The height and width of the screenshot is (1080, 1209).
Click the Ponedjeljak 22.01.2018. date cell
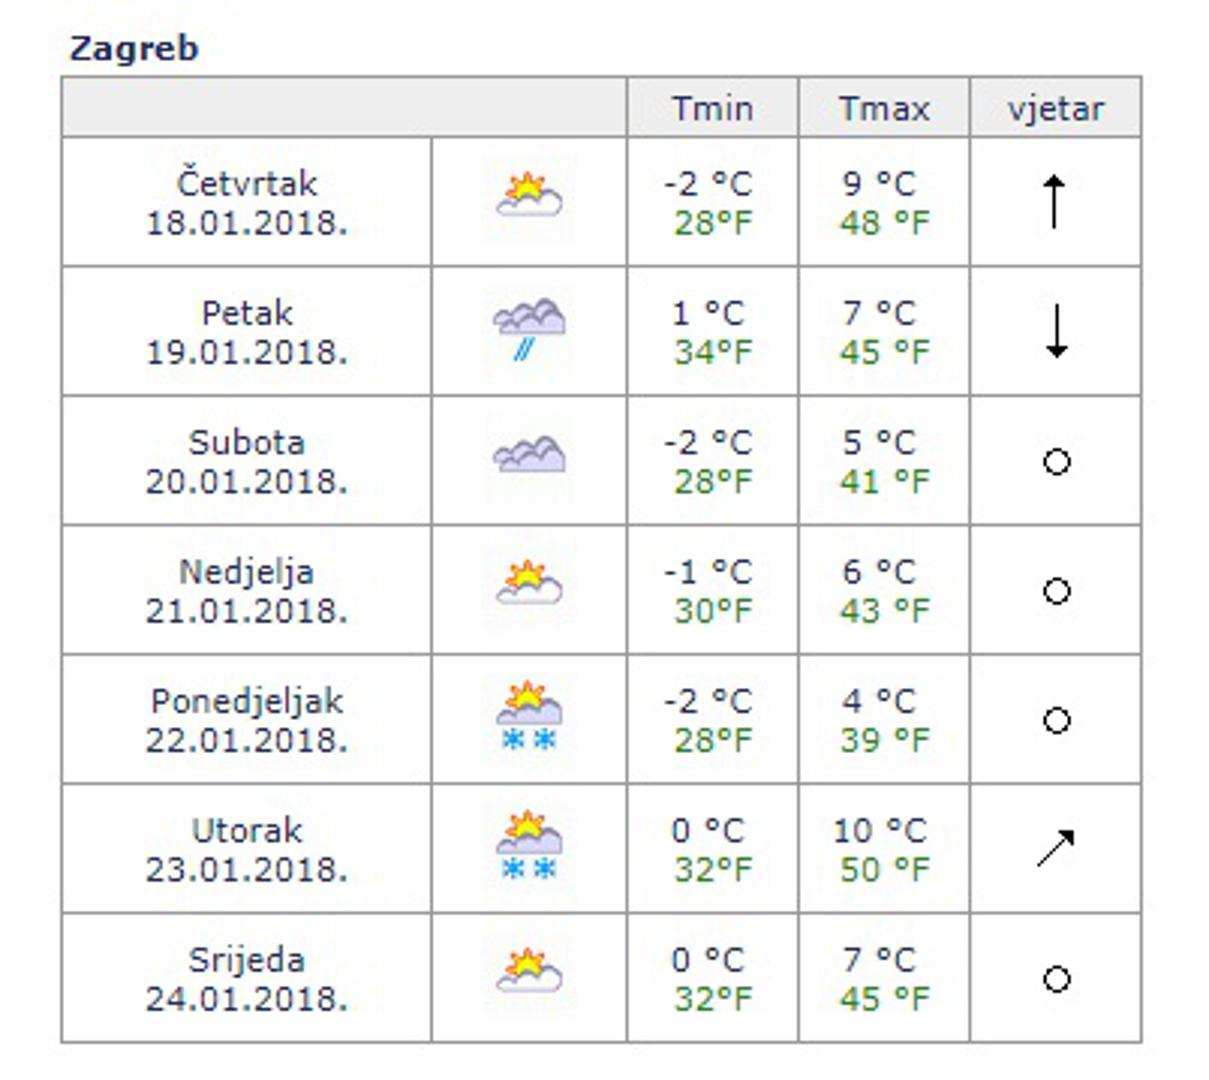click(x=247, y=719)
